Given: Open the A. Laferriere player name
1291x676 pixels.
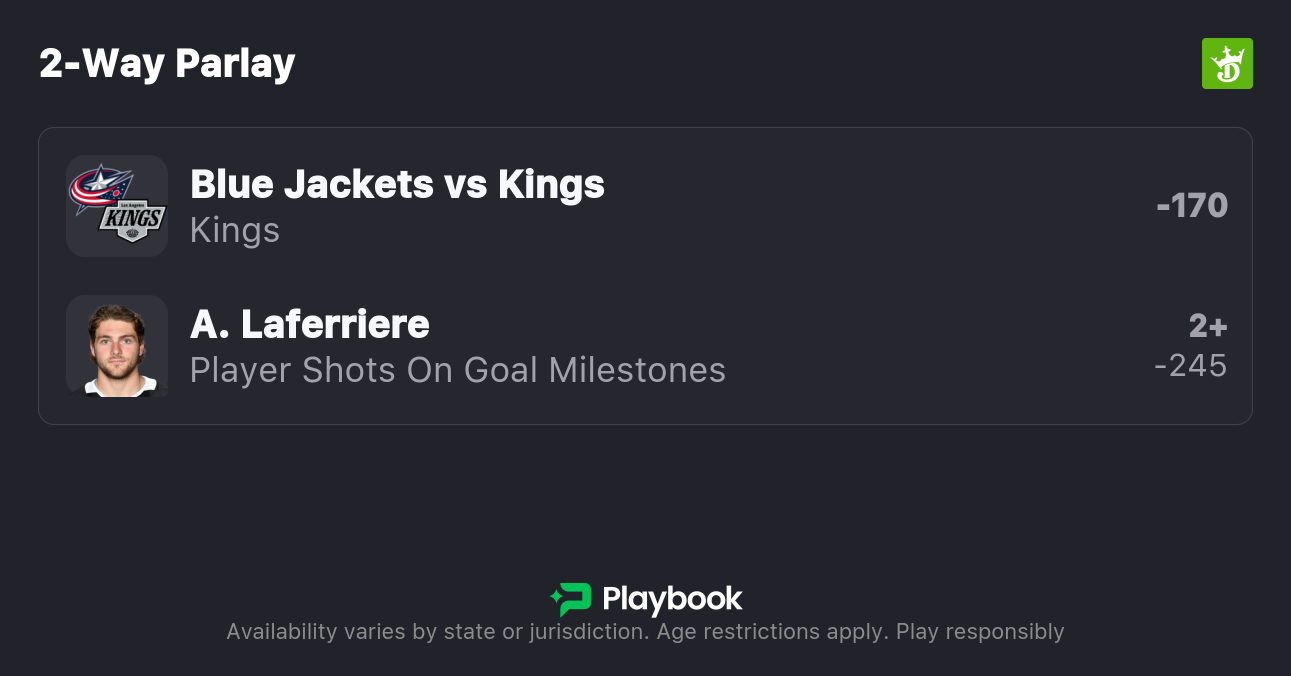Looking at the screenshot, I should tap(310, 324).
